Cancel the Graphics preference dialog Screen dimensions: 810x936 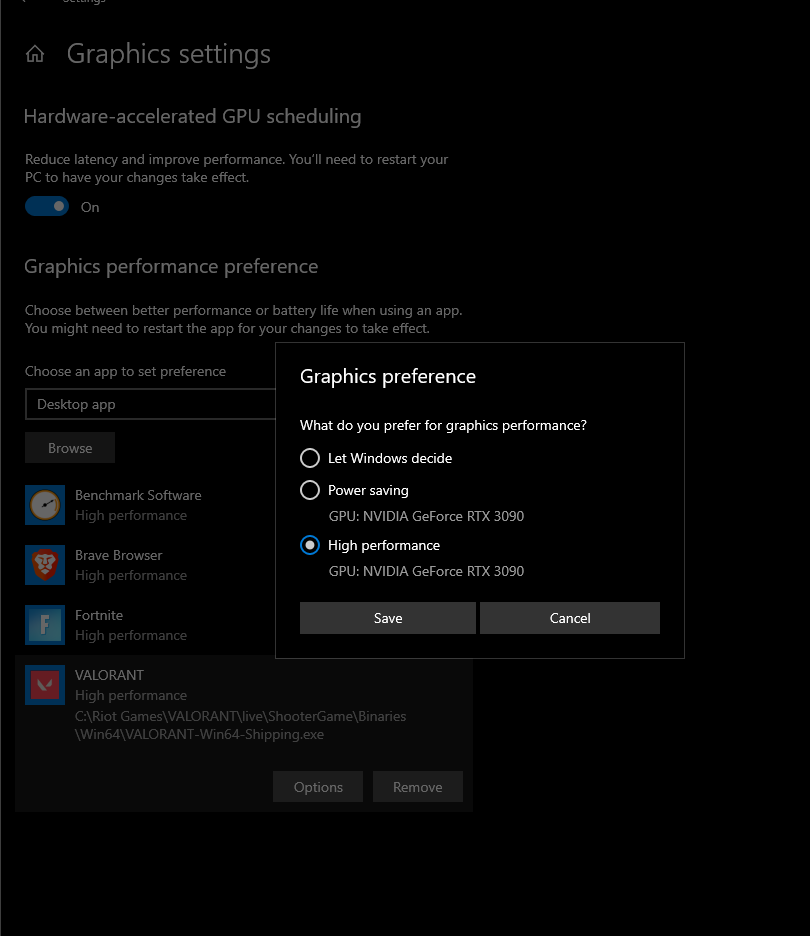[x=570, y=618]
